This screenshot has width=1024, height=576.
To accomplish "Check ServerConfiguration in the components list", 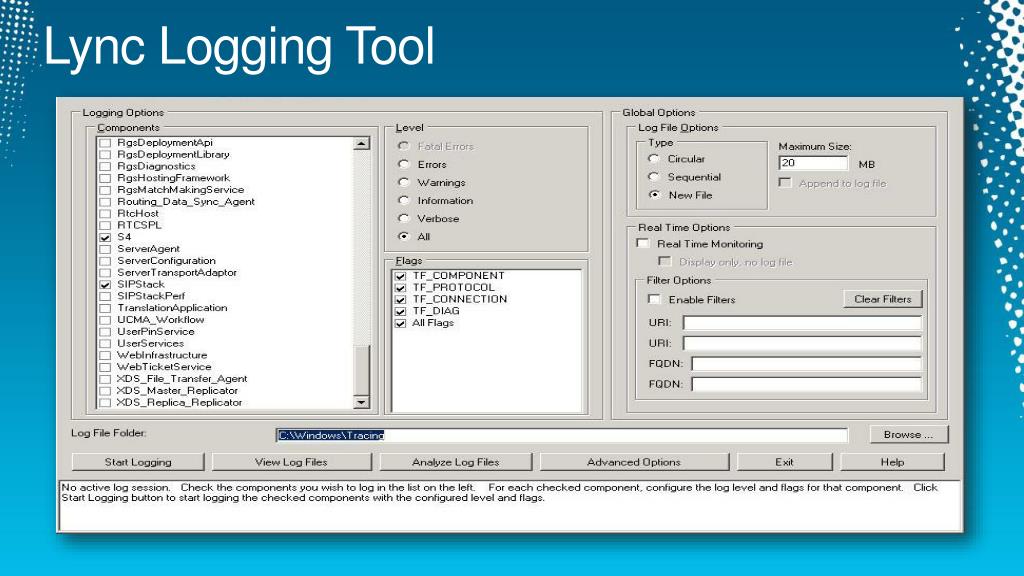I will click(x=105, y=261).
